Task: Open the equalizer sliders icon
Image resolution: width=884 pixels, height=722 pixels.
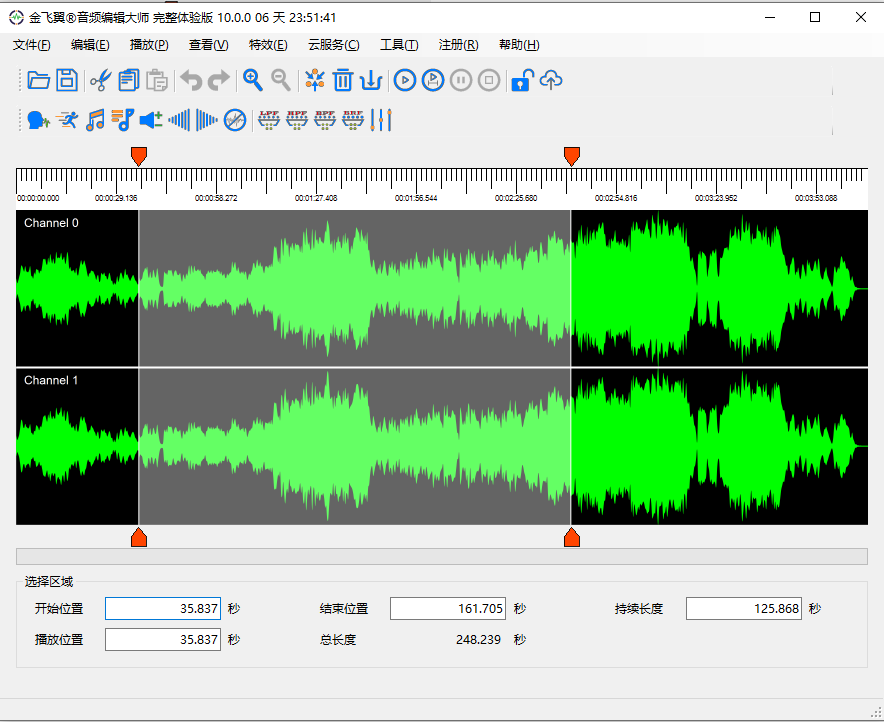Action: 381,121
